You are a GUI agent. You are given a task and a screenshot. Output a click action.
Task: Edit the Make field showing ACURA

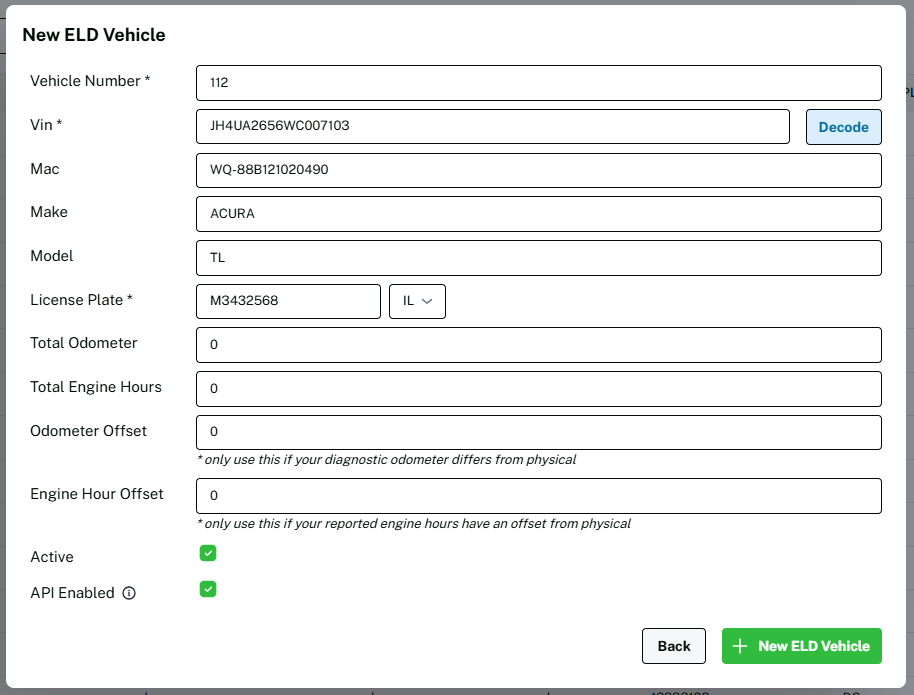point(538,214)
